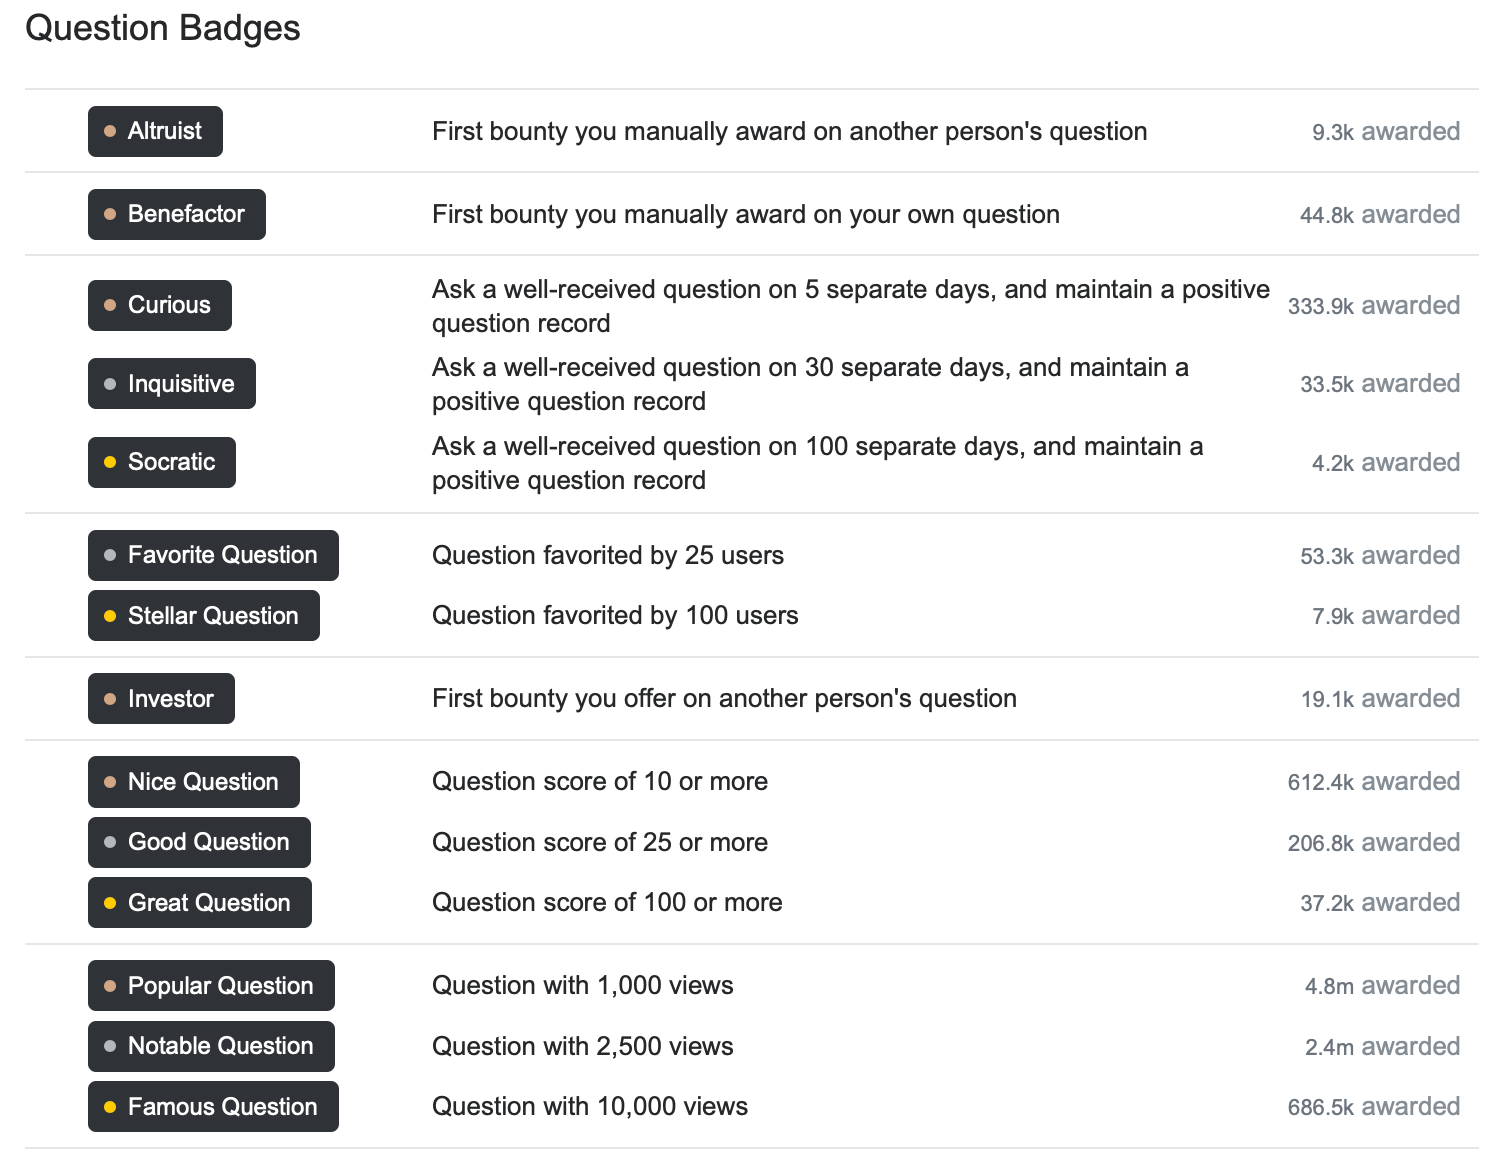Click the bronze dot on Altruist badge
Image resolution: width=1492 pixels, height=1154 pixels.
click(110, 132)
